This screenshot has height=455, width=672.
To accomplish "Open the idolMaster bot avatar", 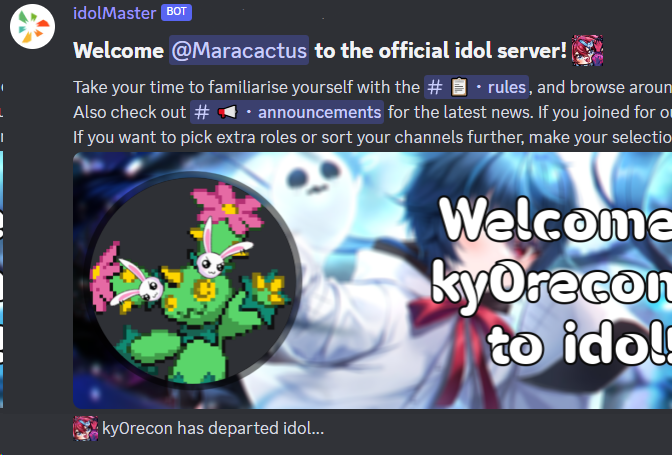I will [33, 27].
